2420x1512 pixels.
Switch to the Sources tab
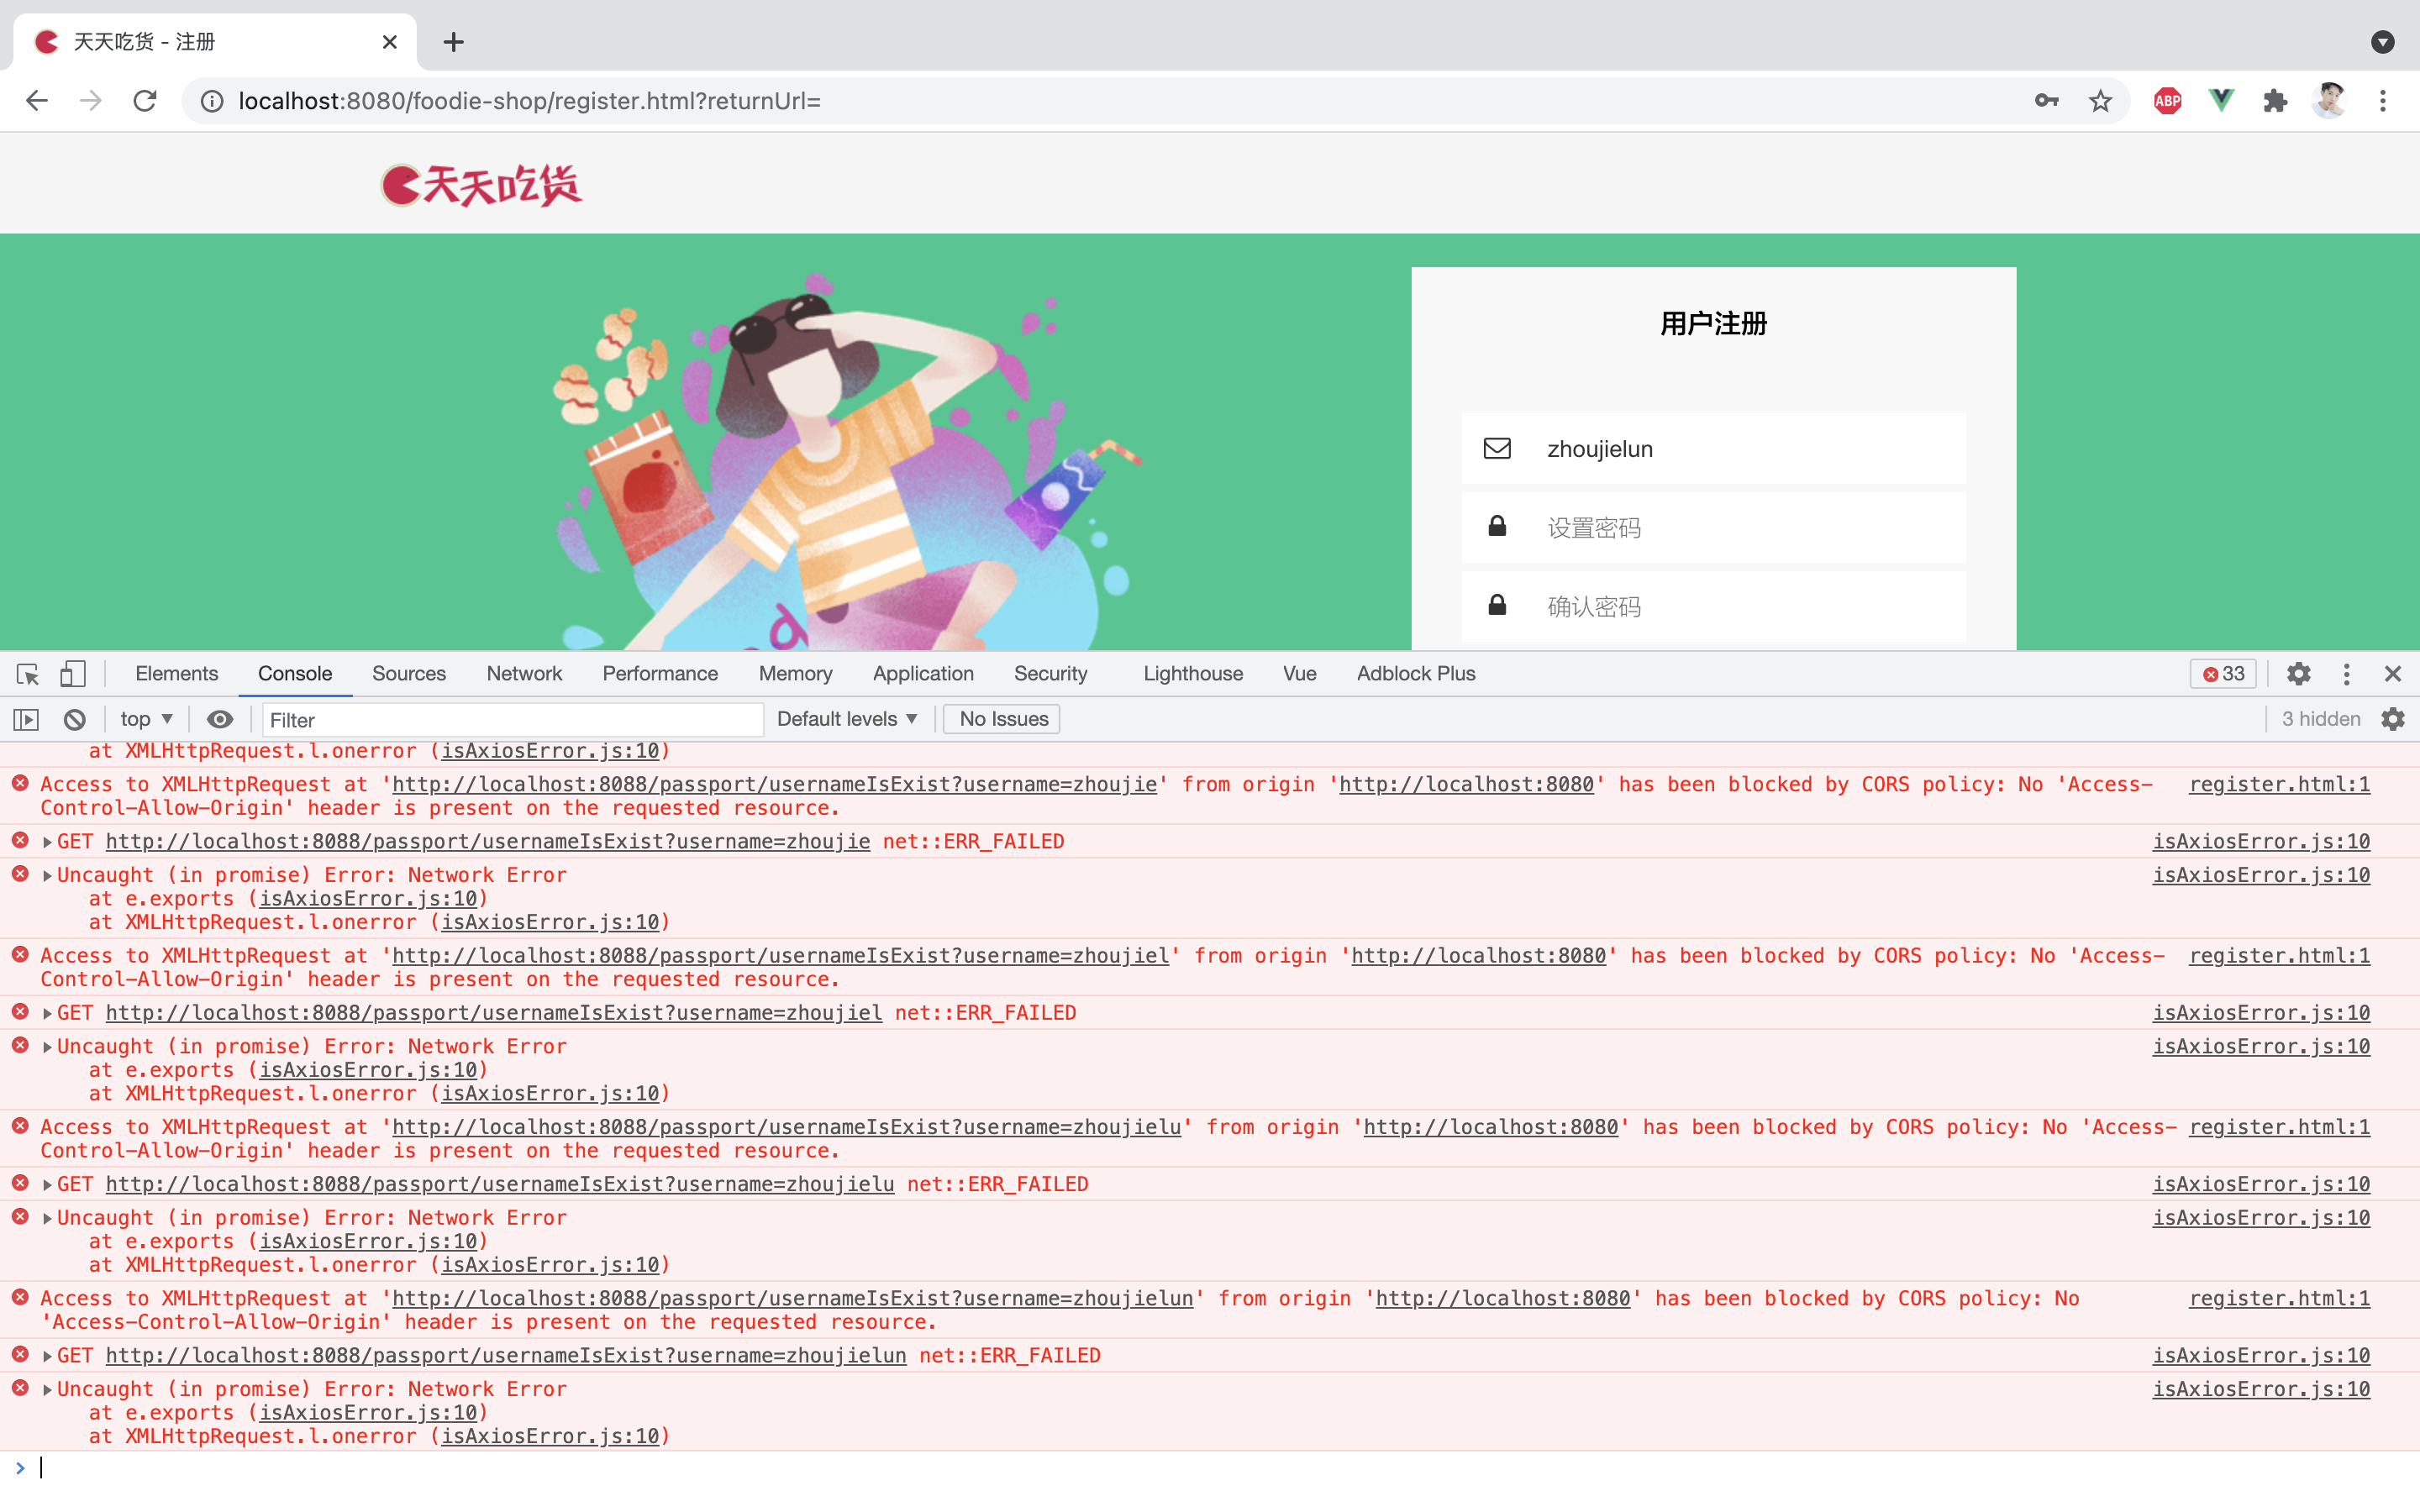click(408, 674)
